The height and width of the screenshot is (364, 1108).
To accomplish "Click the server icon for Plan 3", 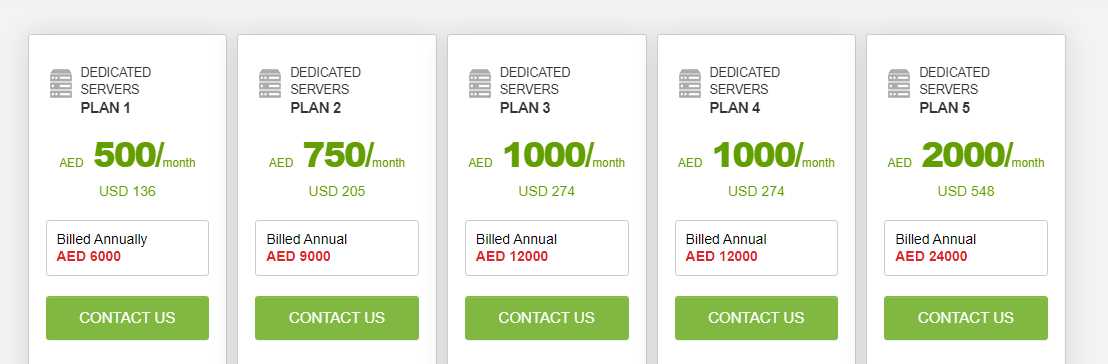I will pos(480,83).
